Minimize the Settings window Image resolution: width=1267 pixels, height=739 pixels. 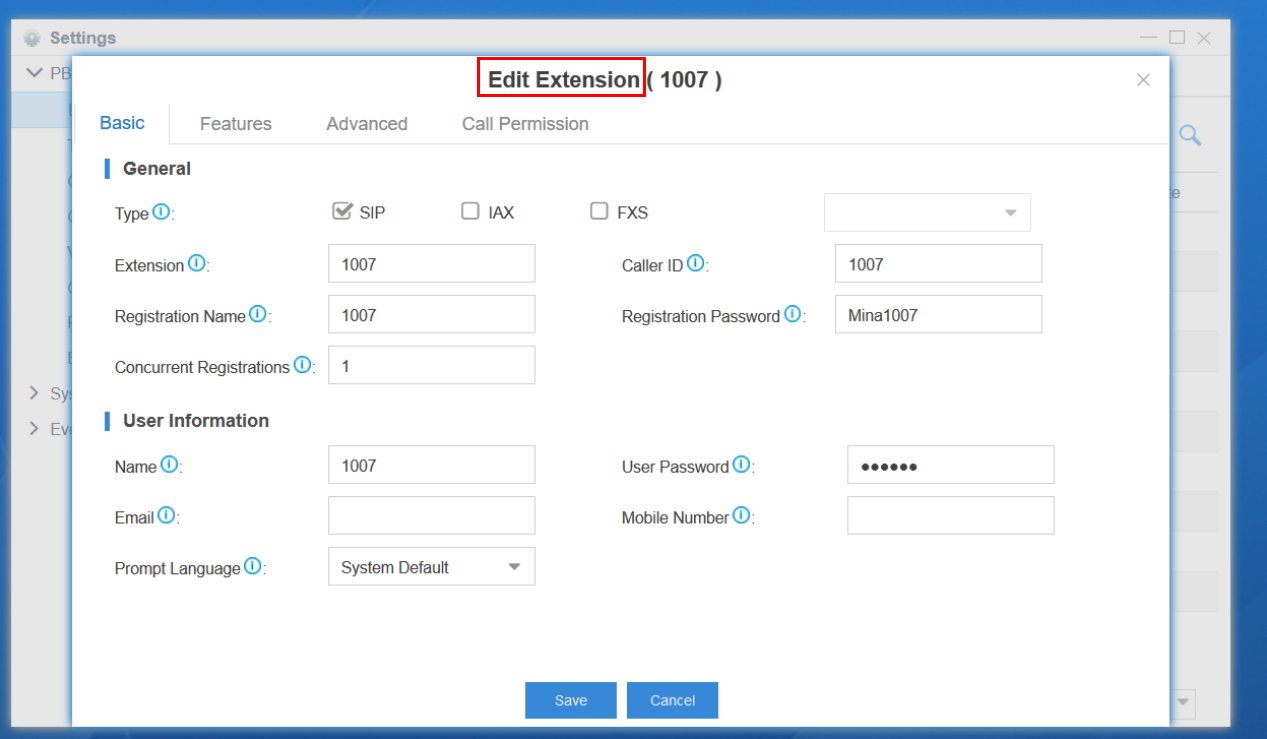click(1150, 38)
